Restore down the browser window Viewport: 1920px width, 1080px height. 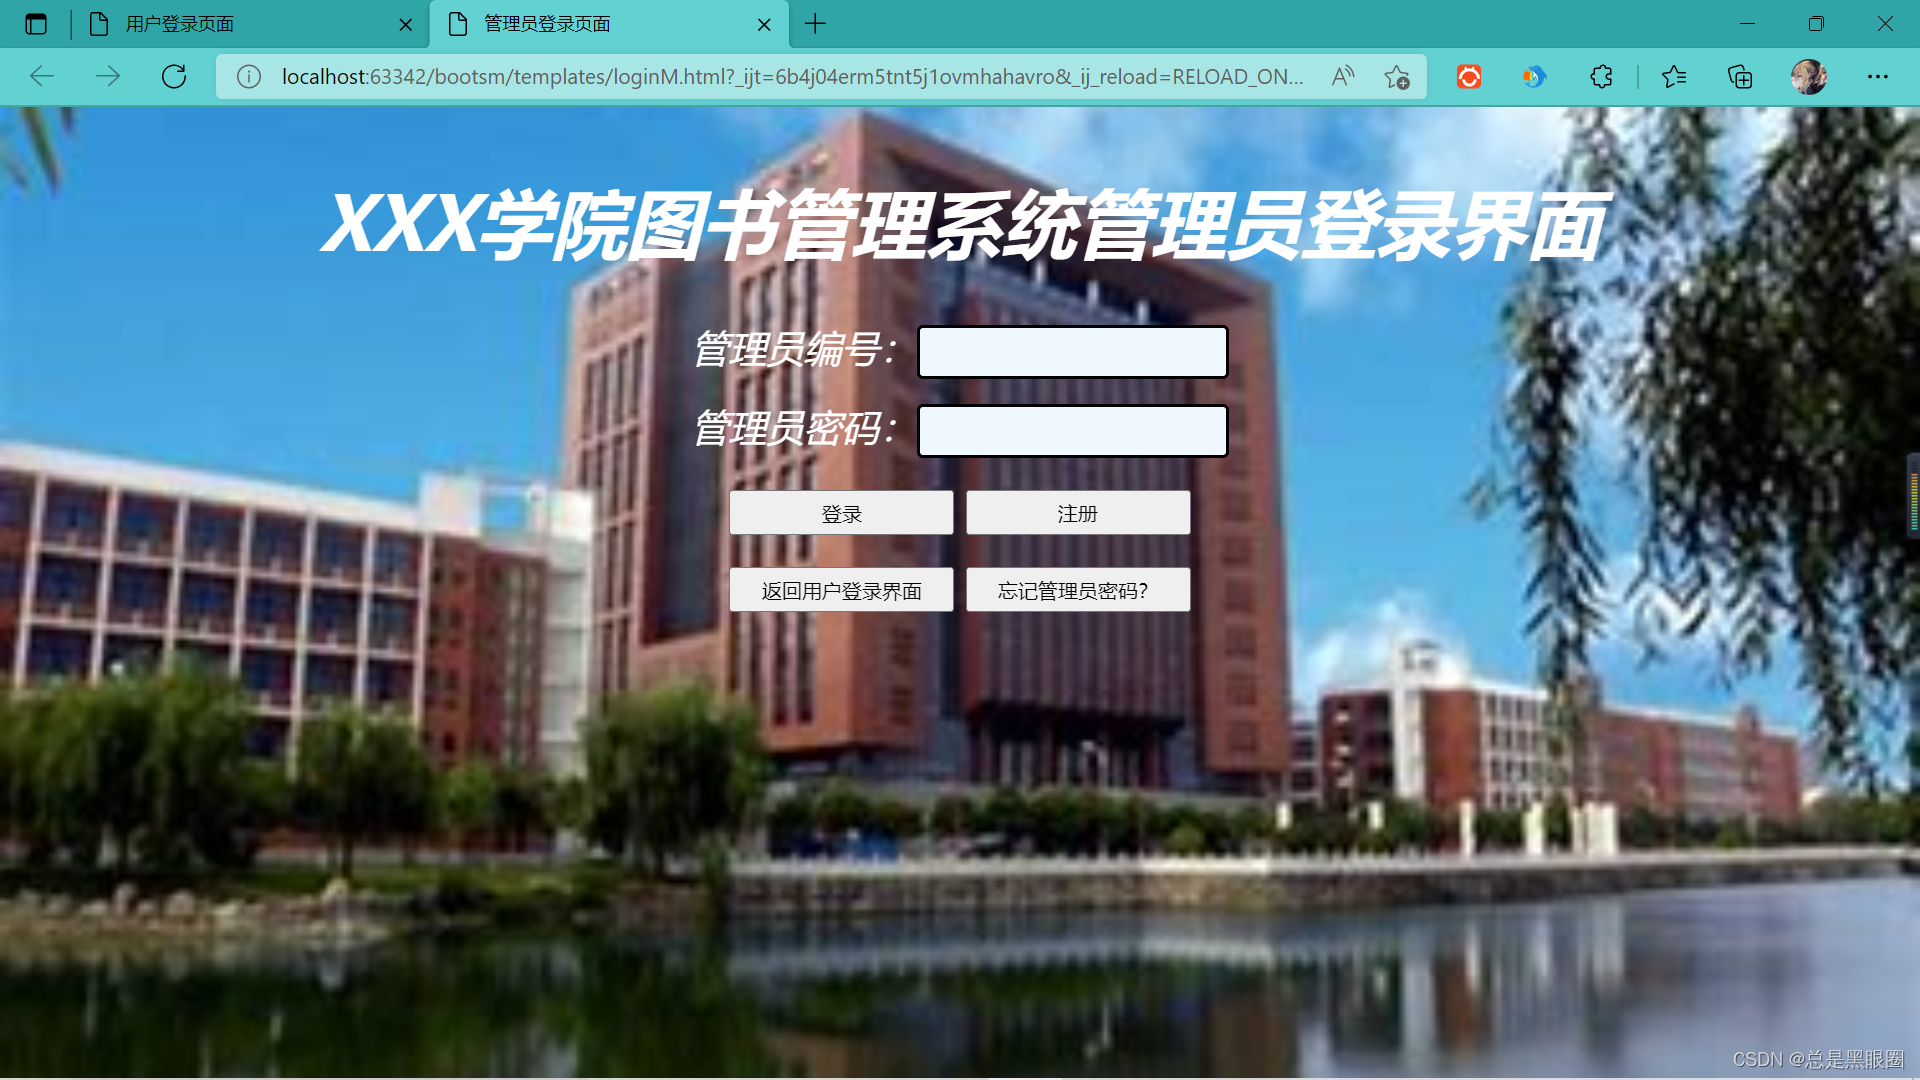pos(1816,24)
